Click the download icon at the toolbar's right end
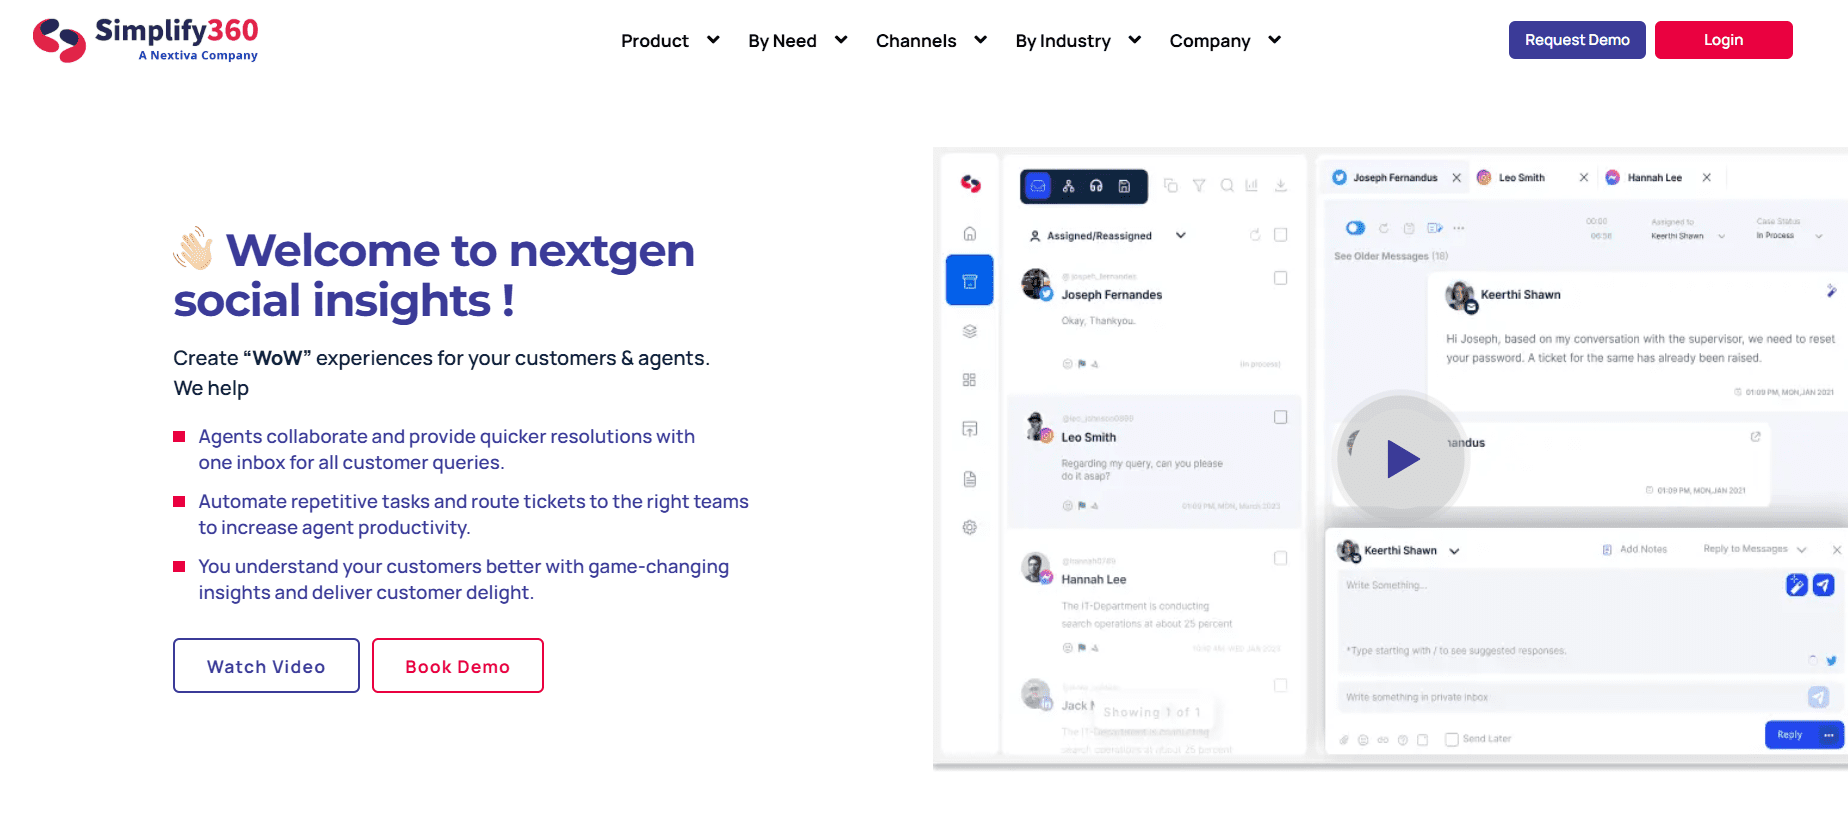The width and height of the screenshot is (1848, 830). (x=1280, y=185)
